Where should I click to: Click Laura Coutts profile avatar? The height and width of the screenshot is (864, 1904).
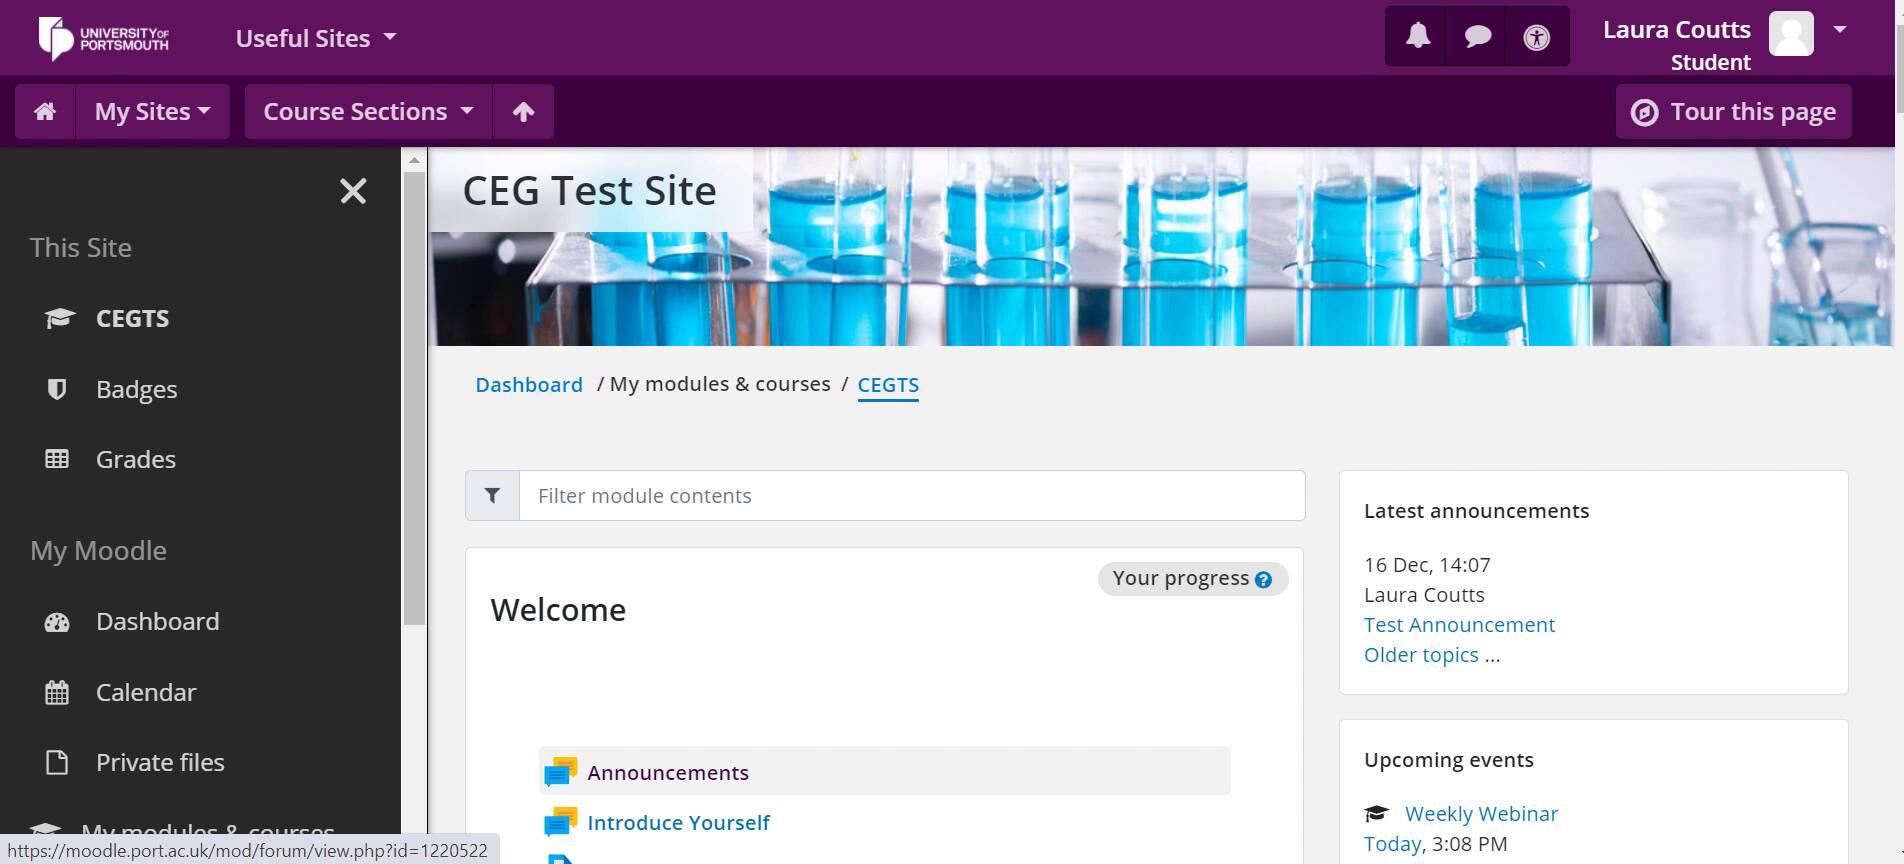tap(1790, 33)
